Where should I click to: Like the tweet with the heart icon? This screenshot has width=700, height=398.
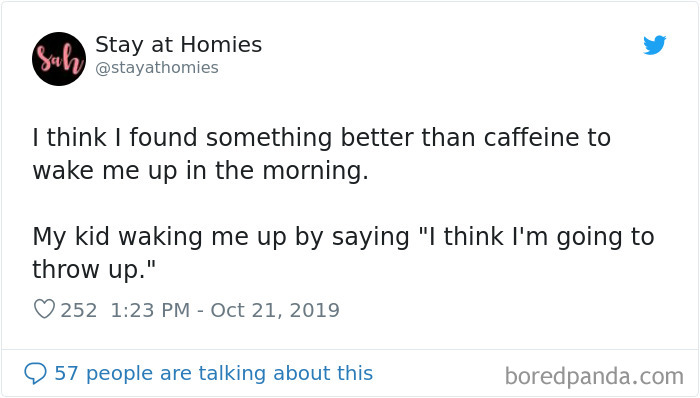(44, 309)
